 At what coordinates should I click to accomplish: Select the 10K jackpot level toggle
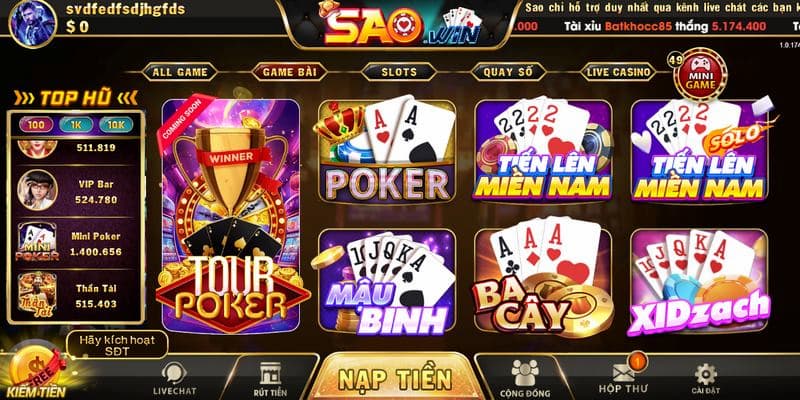click(x=116, y=124)
